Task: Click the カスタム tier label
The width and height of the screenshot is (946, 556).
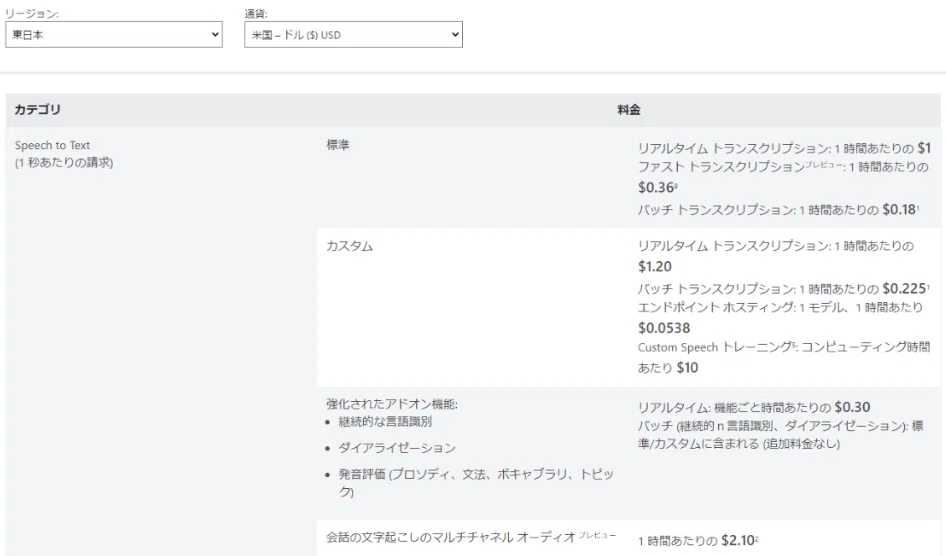Action: pyautogui.click(x=350, y=246)
